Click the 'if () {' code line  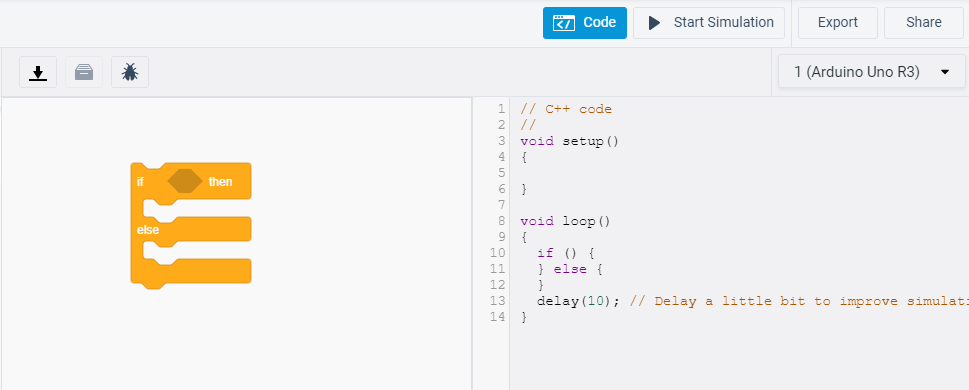click(x=565, y=253)
